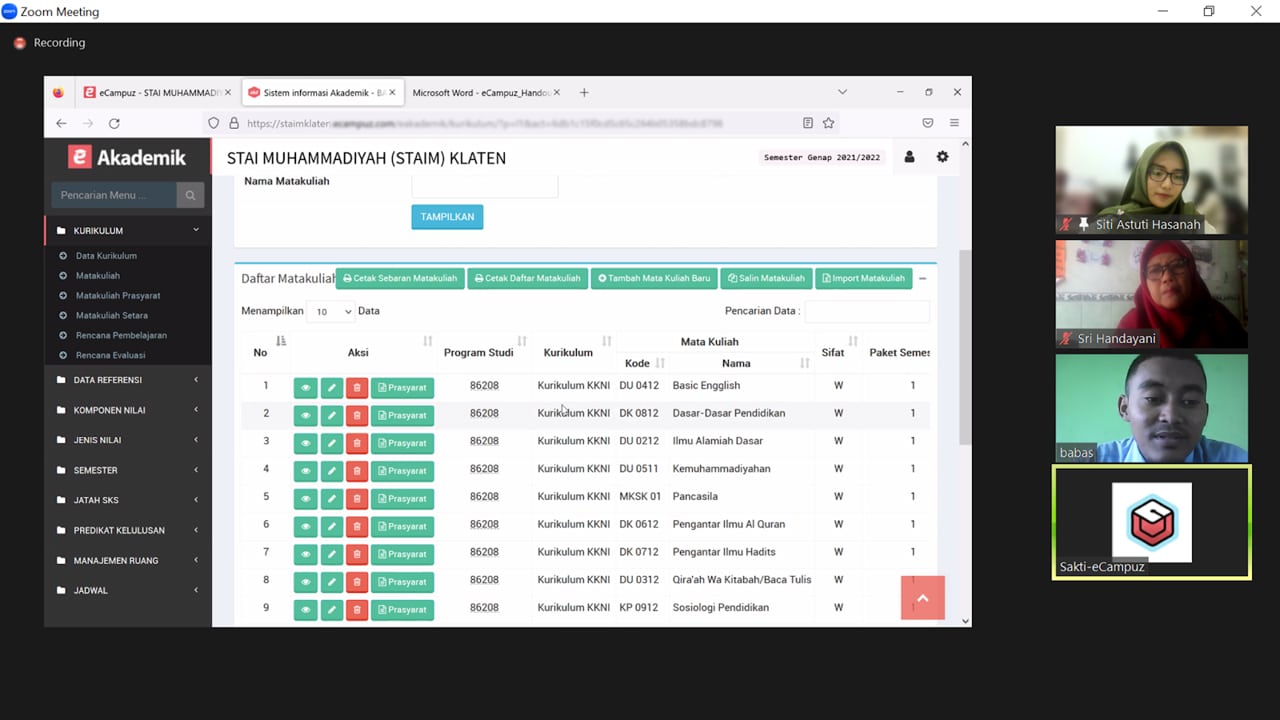Expand the KOMPONEN NILAI sidebar section
Image resolution: width=1280 pixels, height=720 pixels.
(x=128, y=410)
